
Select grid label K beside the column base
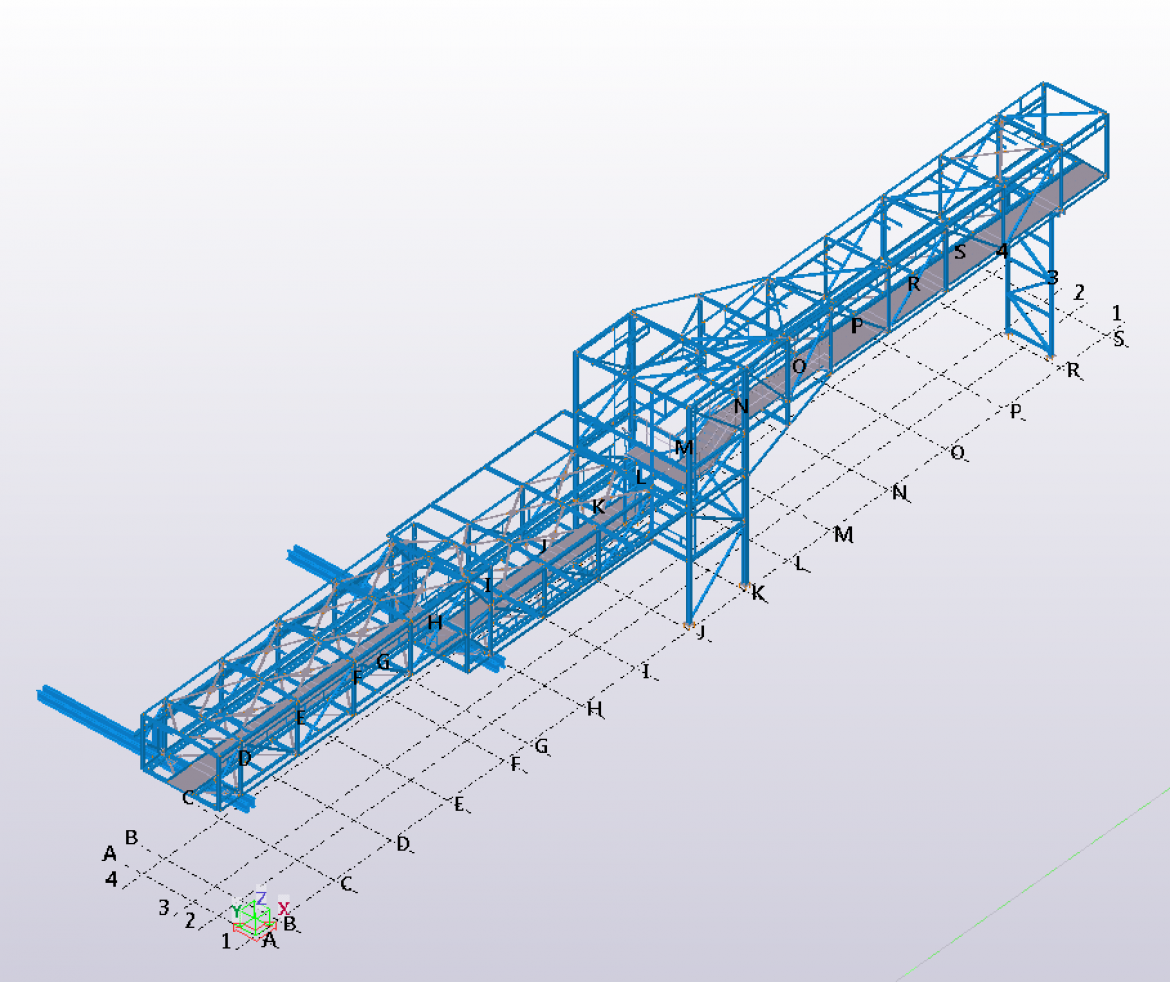tap(759, 593)
